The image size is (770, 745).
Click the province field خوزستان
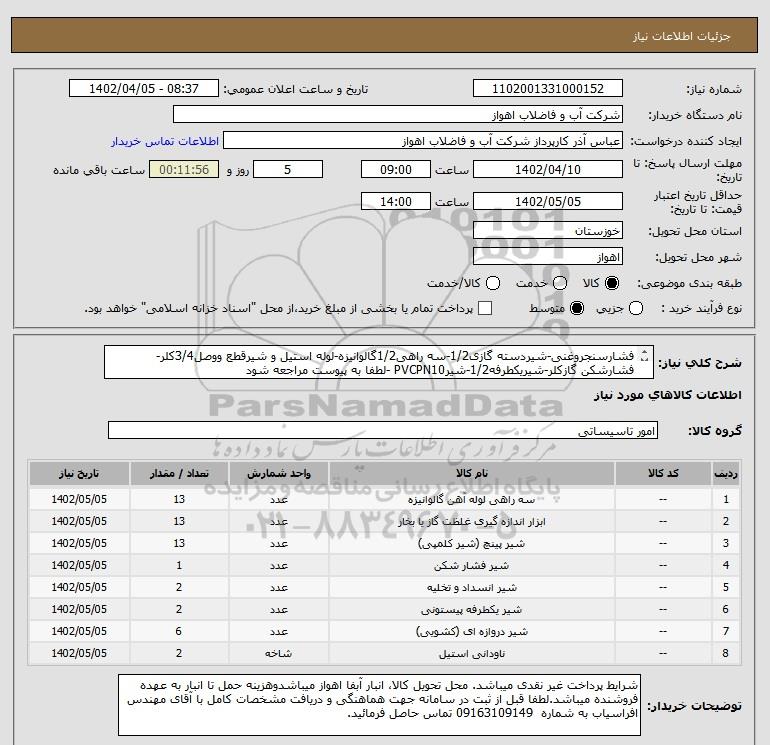[x=548, y=231]
